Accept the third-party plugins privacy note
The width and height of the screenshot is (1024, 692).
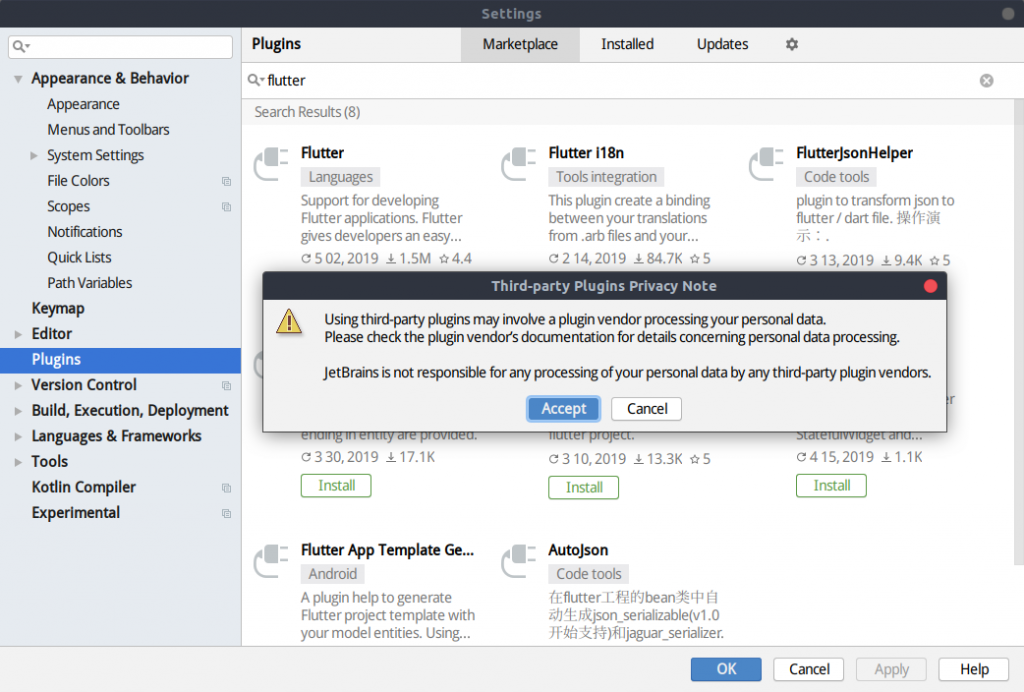[564, 408]
